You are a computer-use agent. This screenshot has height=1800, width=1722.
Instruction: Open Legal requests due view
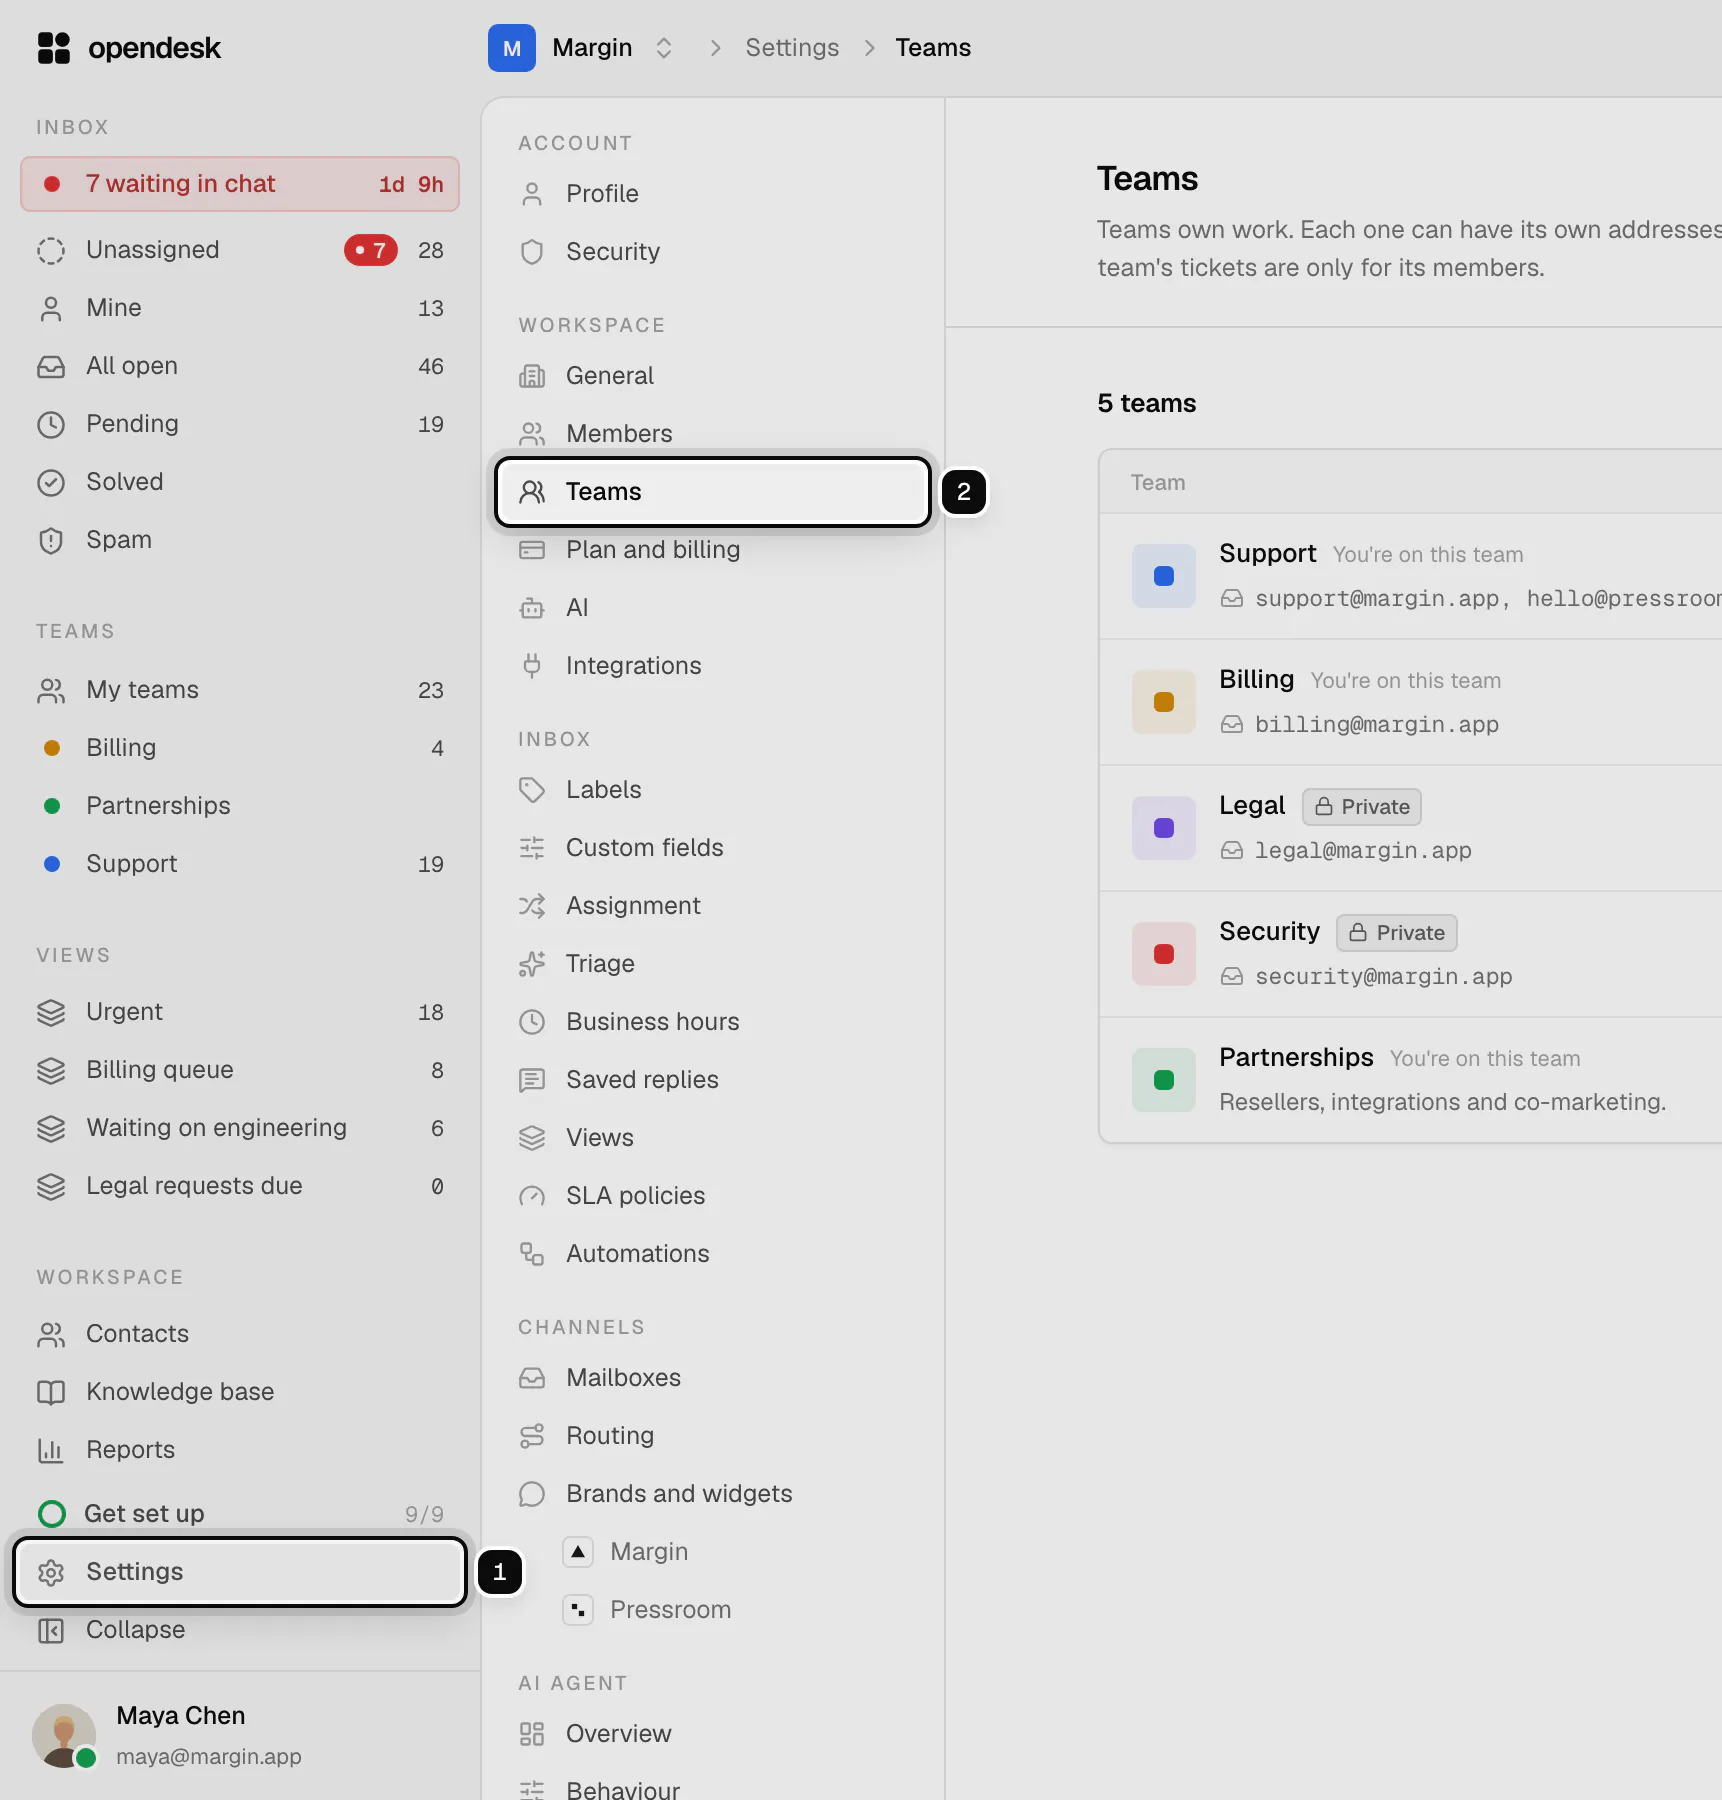(240, 1186)
